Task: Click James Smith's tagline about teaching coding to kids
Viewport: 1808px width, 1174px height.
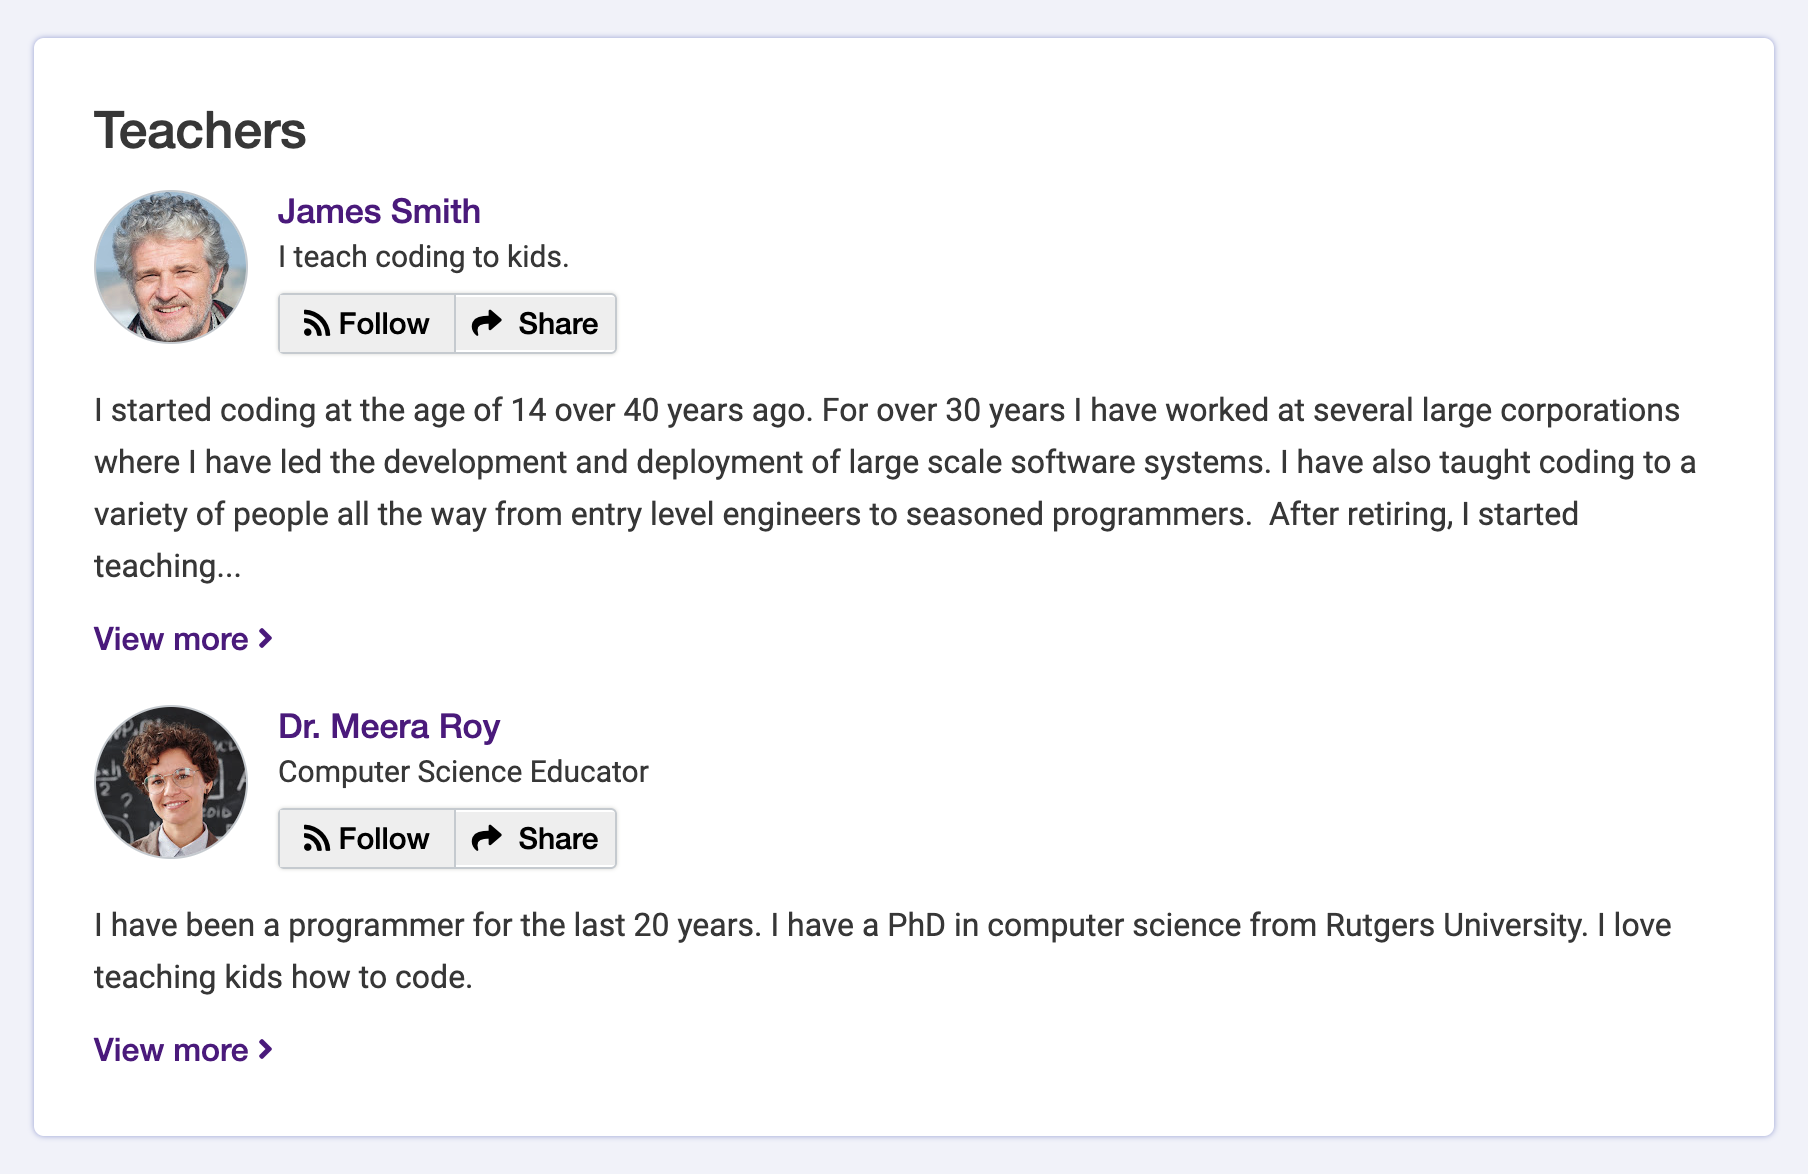Action: (x=423, y=256)
